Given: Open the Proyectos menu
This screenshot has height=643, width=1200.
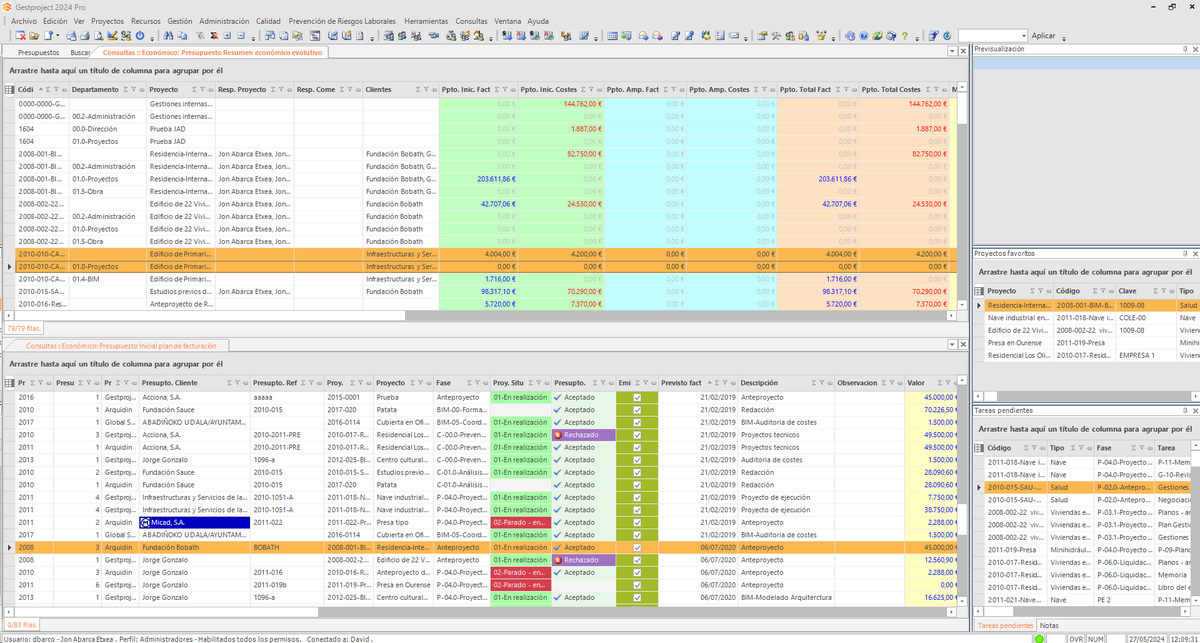Looking at the screenshot, I should tap(107, 21).
